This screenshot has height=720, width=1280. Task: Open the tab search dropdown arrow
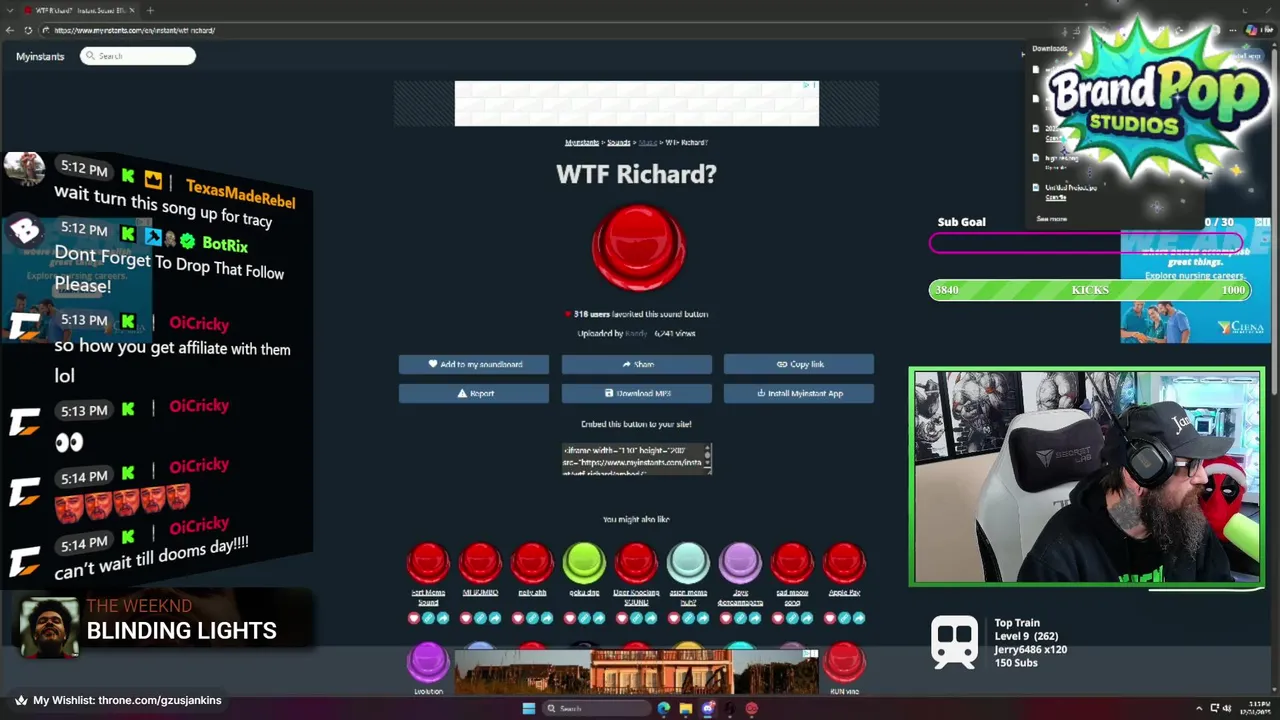[x=9, y=10]
